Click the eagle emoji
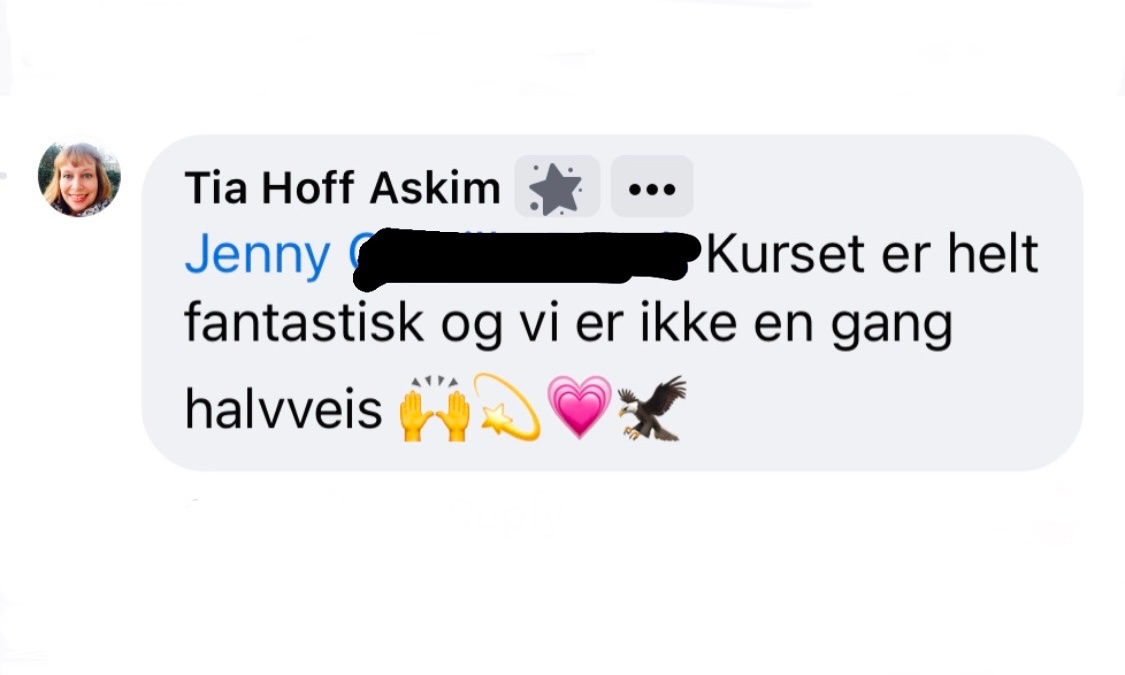The height and width of the screenshot is (675, 1125). (x=652, y=407)
